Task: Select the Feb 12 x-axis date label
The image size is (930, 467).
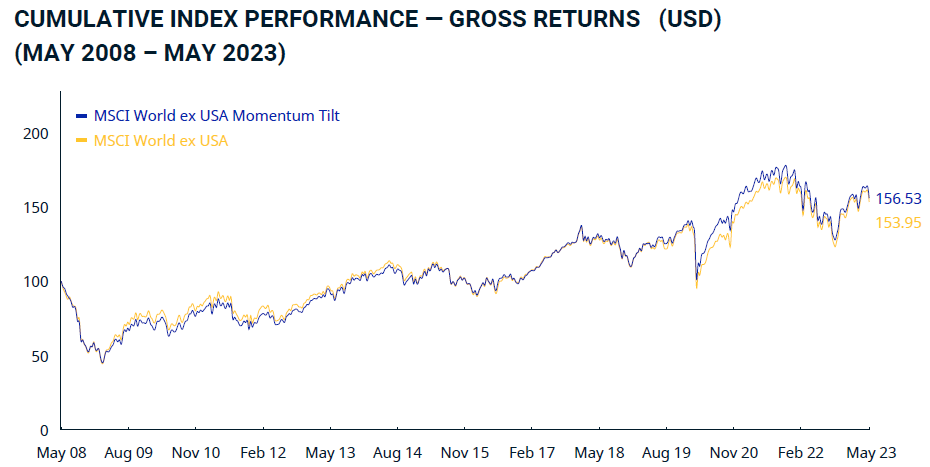Action: click(264, 453)
